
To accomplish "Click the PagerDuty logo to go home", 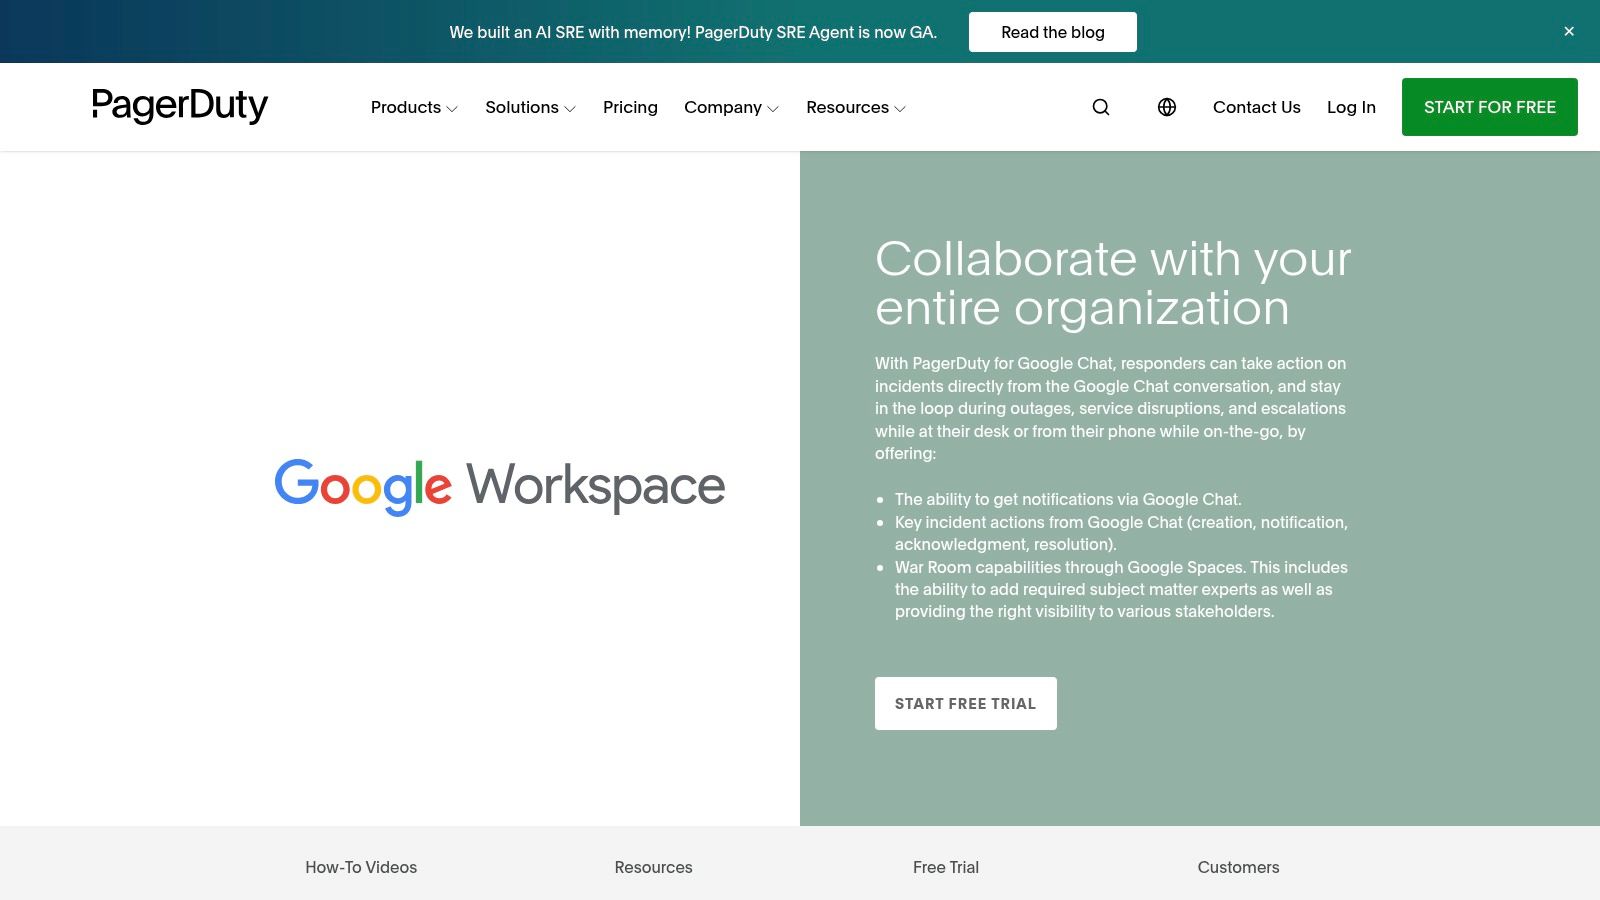I will click(180, 106).
